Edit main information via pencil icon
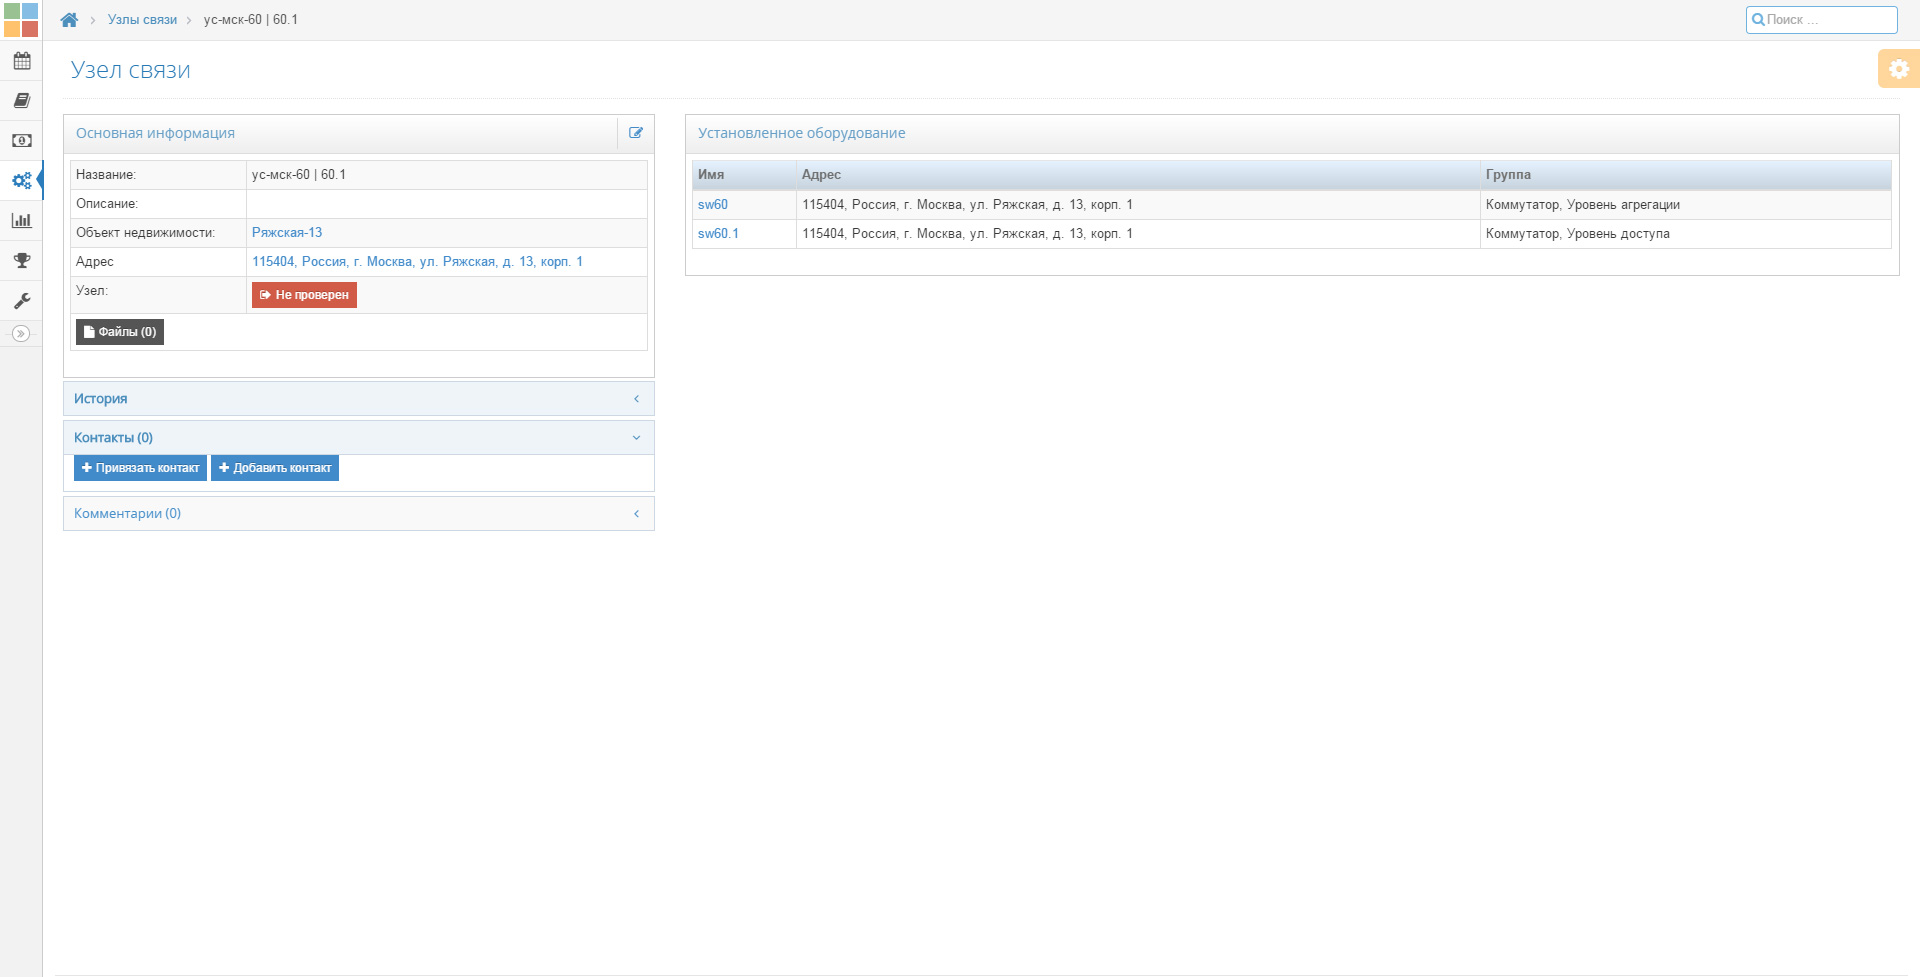Viewport: 1920px width, 977px height. click(636, 133)
